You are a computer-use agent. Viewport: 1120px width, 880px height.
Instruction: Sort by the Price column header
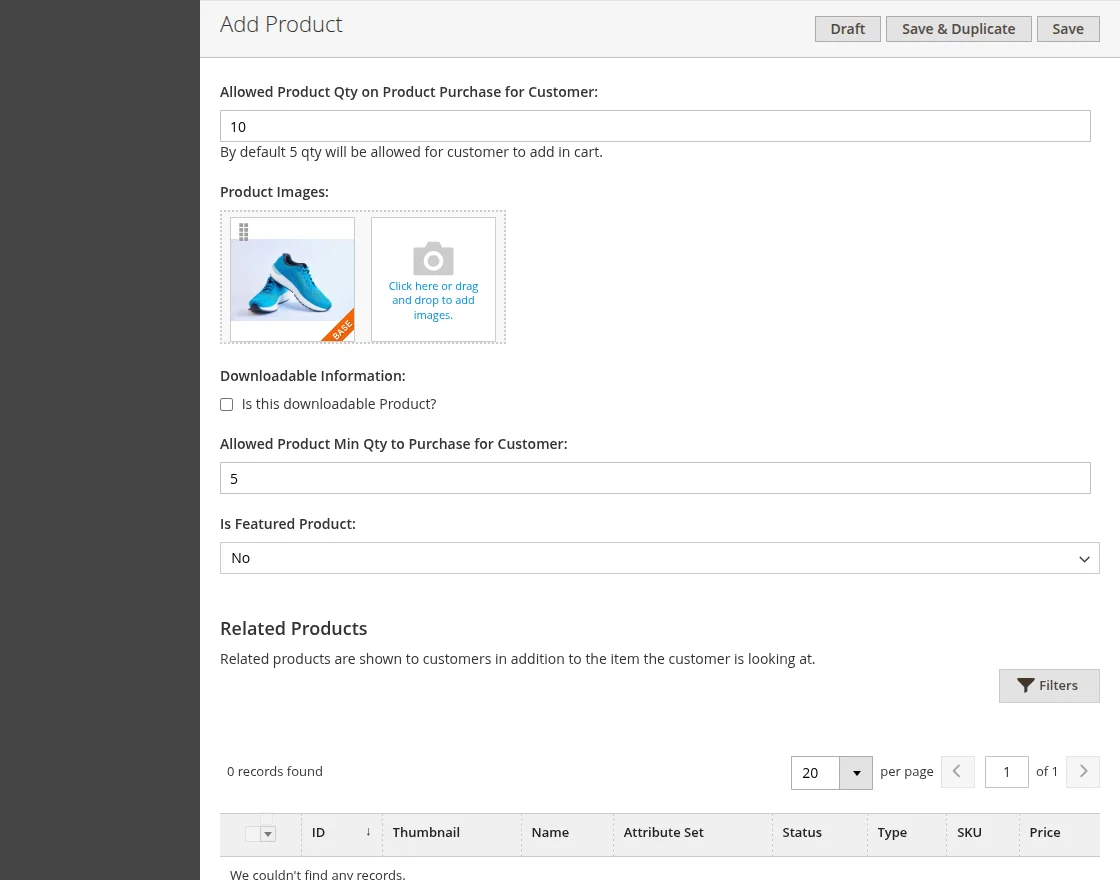[x=1045, y=832]
